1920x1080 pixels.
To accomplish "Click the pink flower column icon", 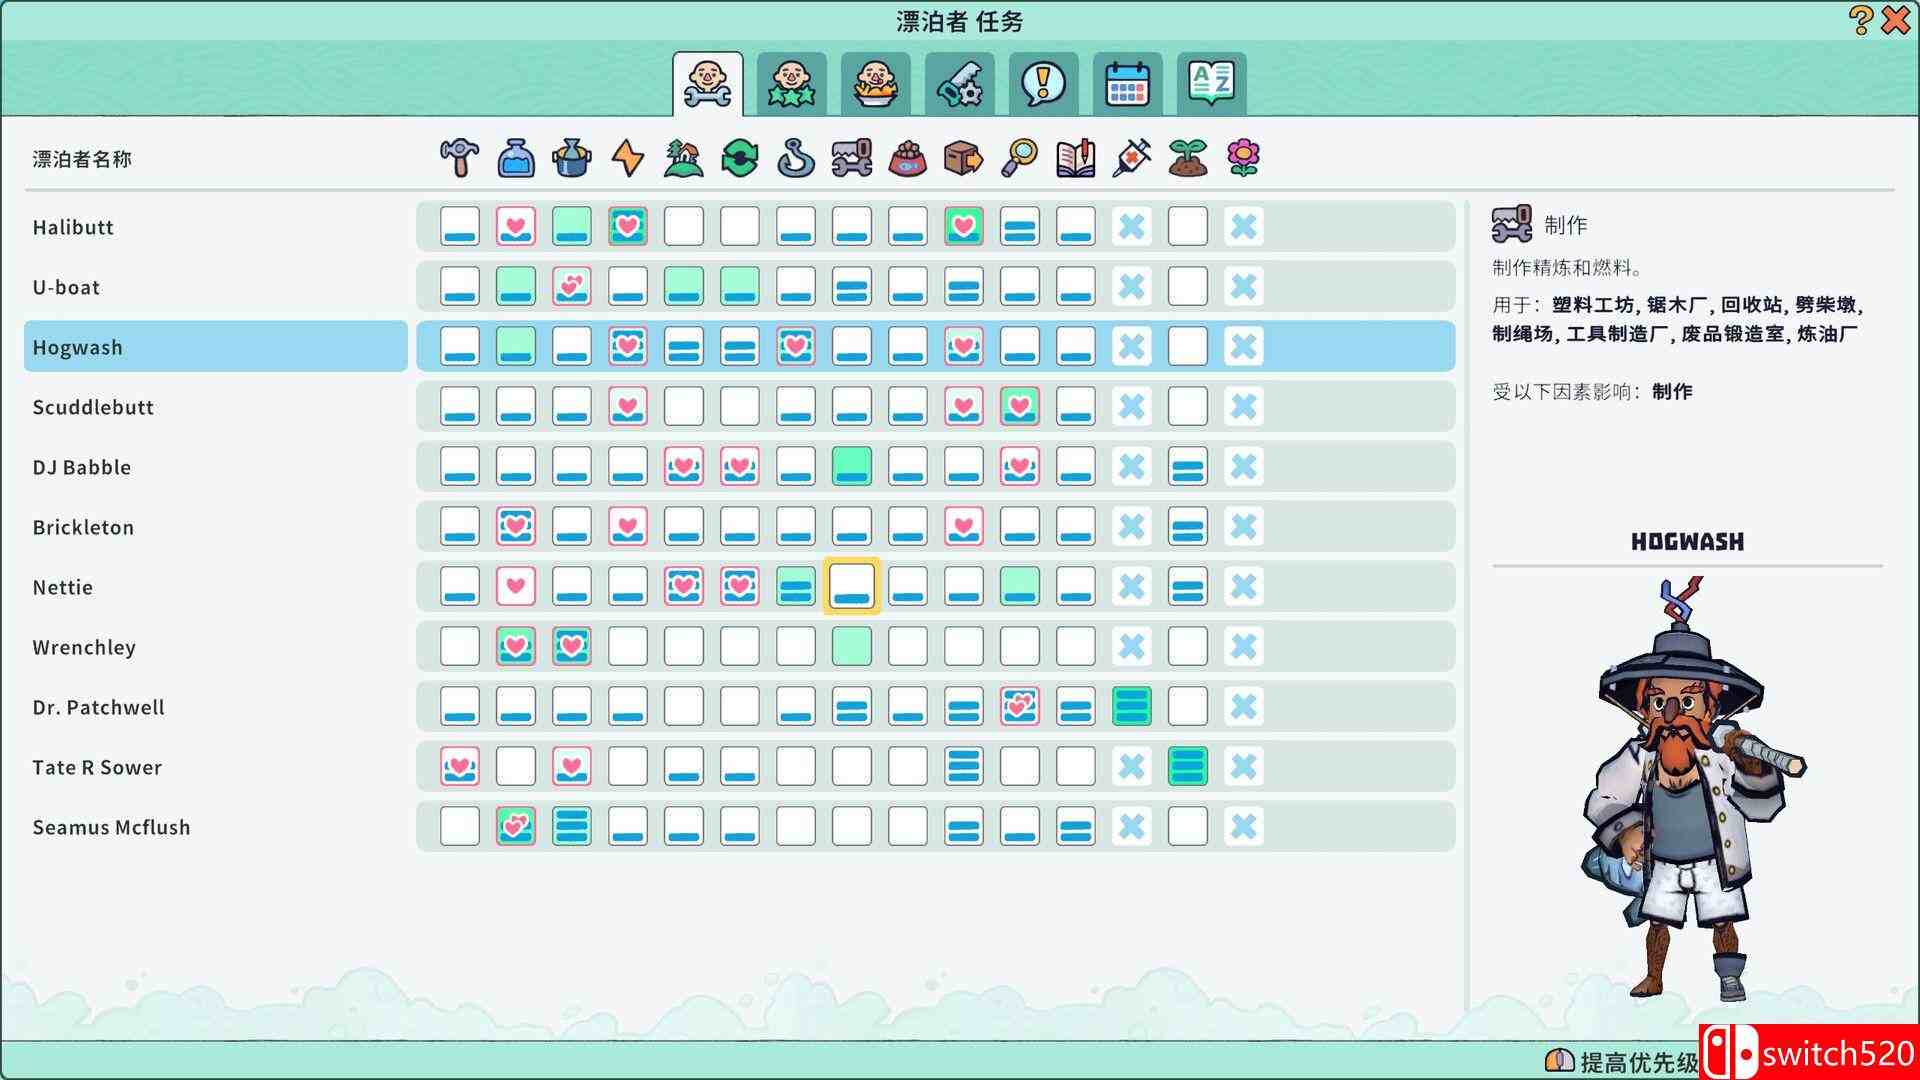I will (1243, 158).
